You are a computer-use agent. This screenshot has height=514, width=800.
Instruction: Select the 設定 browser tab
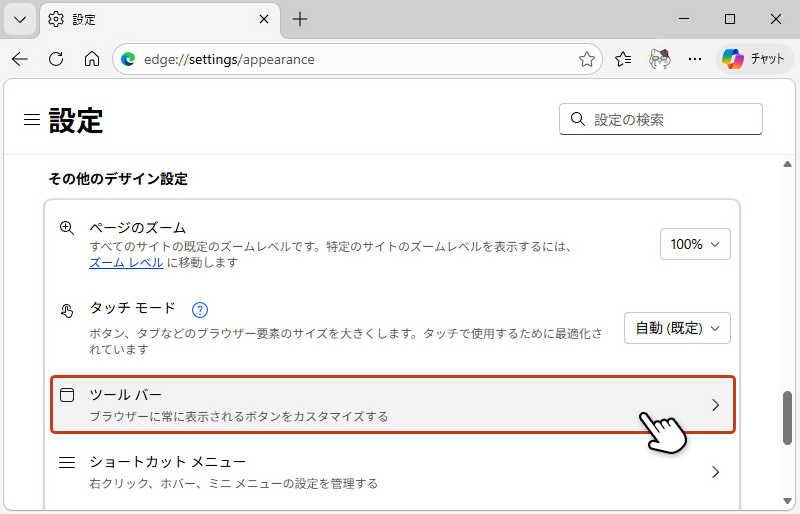[x=150, y=19]
